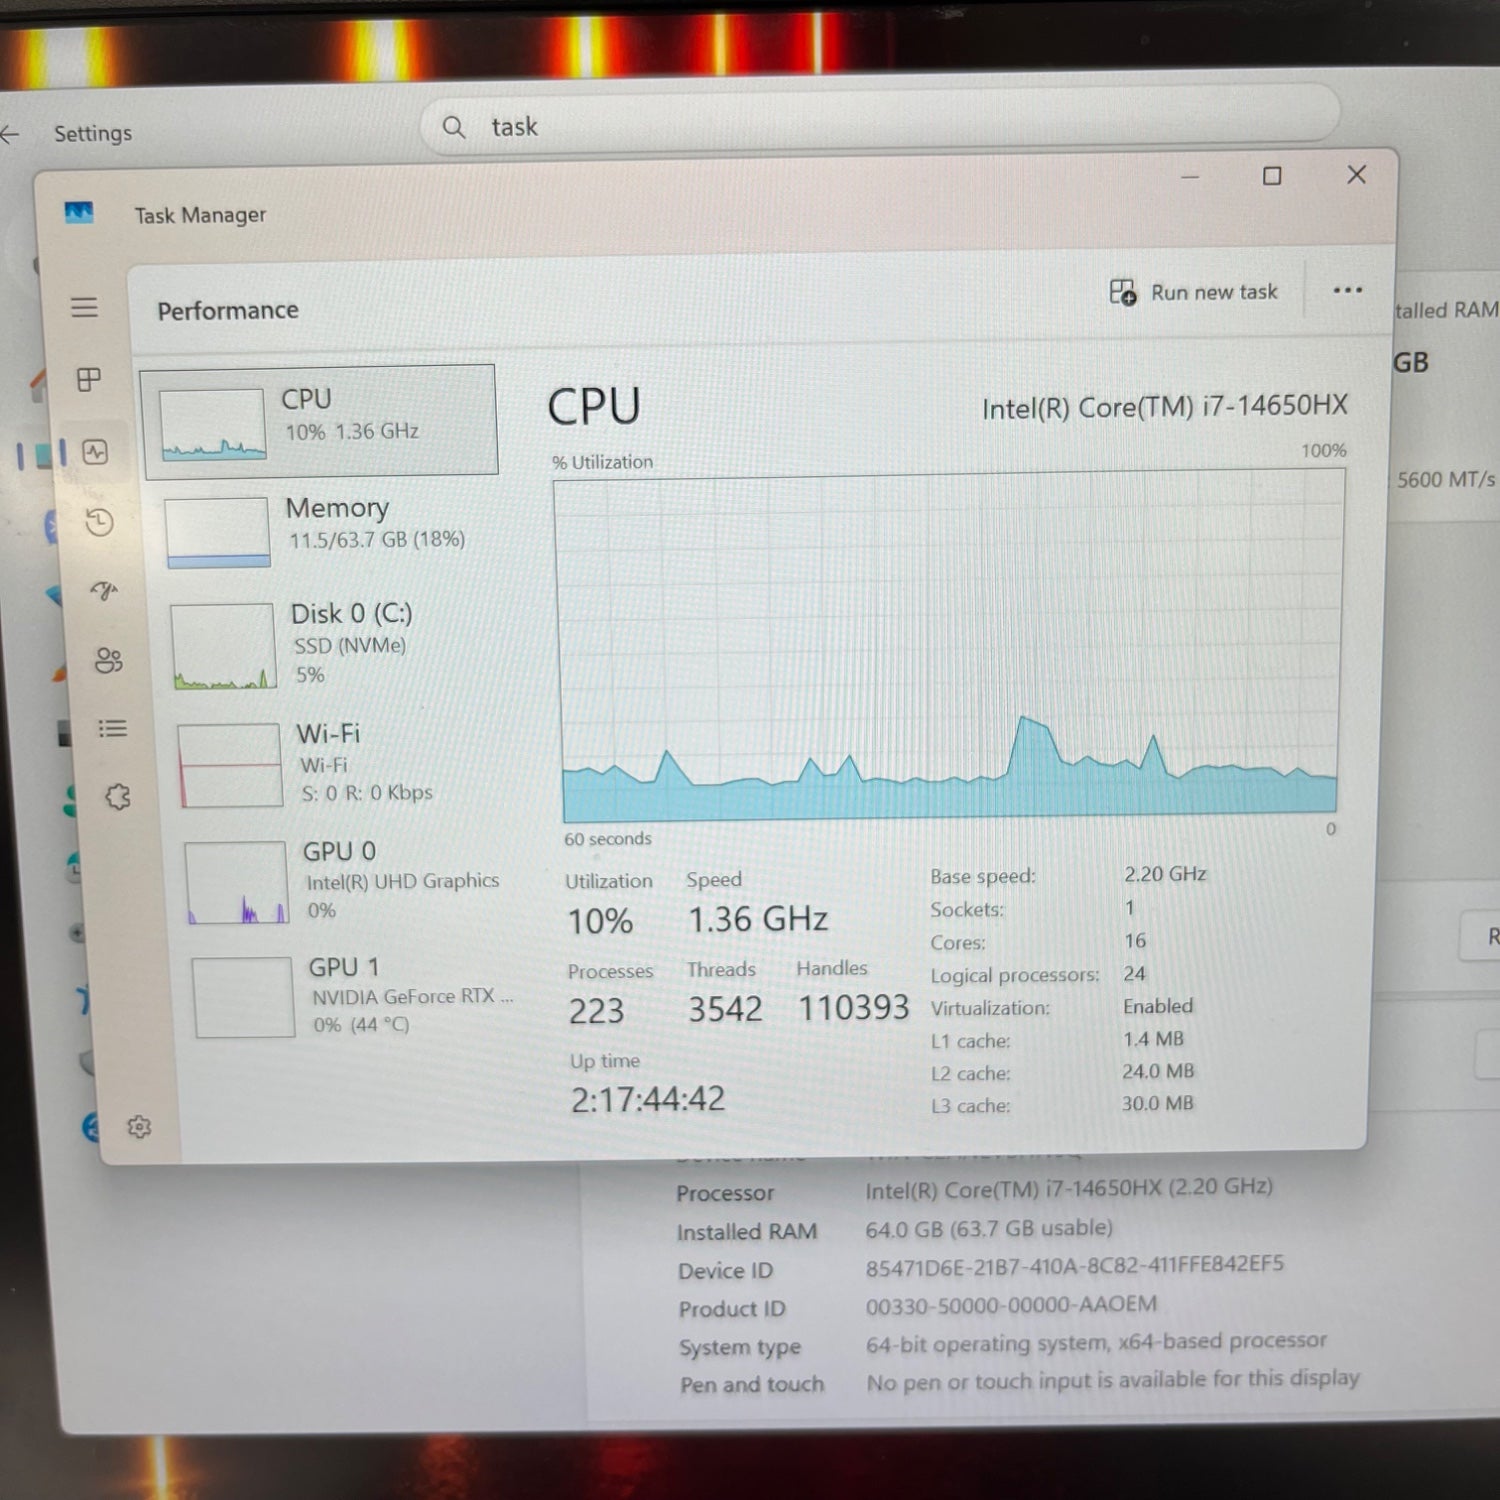Open Task Manager settings gear icon
This screenshot has height=1500, width=1500.
[139, 1127]
